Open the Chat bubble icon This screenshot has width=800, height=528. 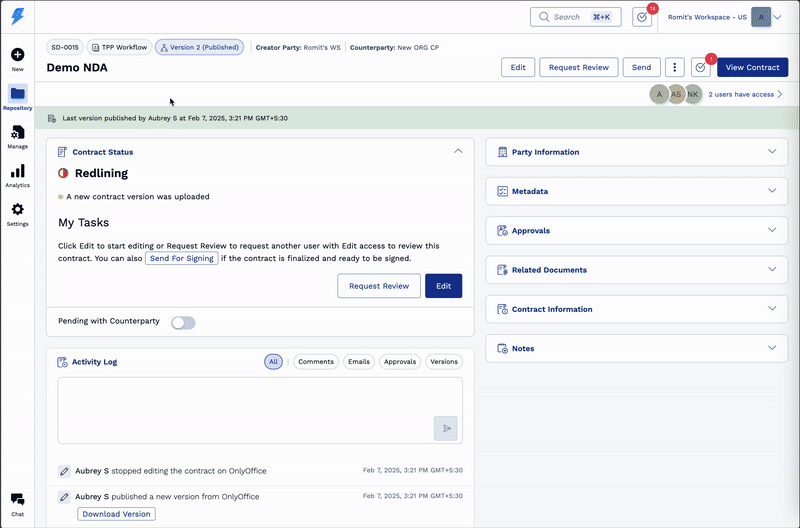[x=17, y=499]
